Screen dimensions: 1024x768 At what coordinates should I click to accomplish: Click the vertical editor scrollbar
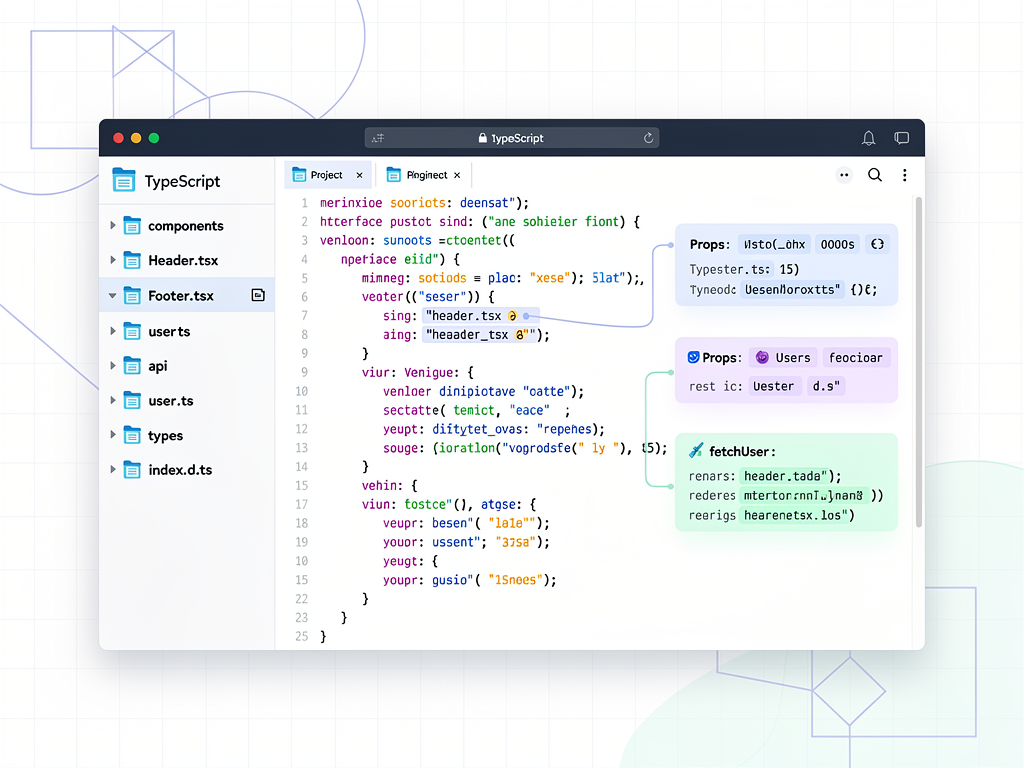click(x=918, y=361)
